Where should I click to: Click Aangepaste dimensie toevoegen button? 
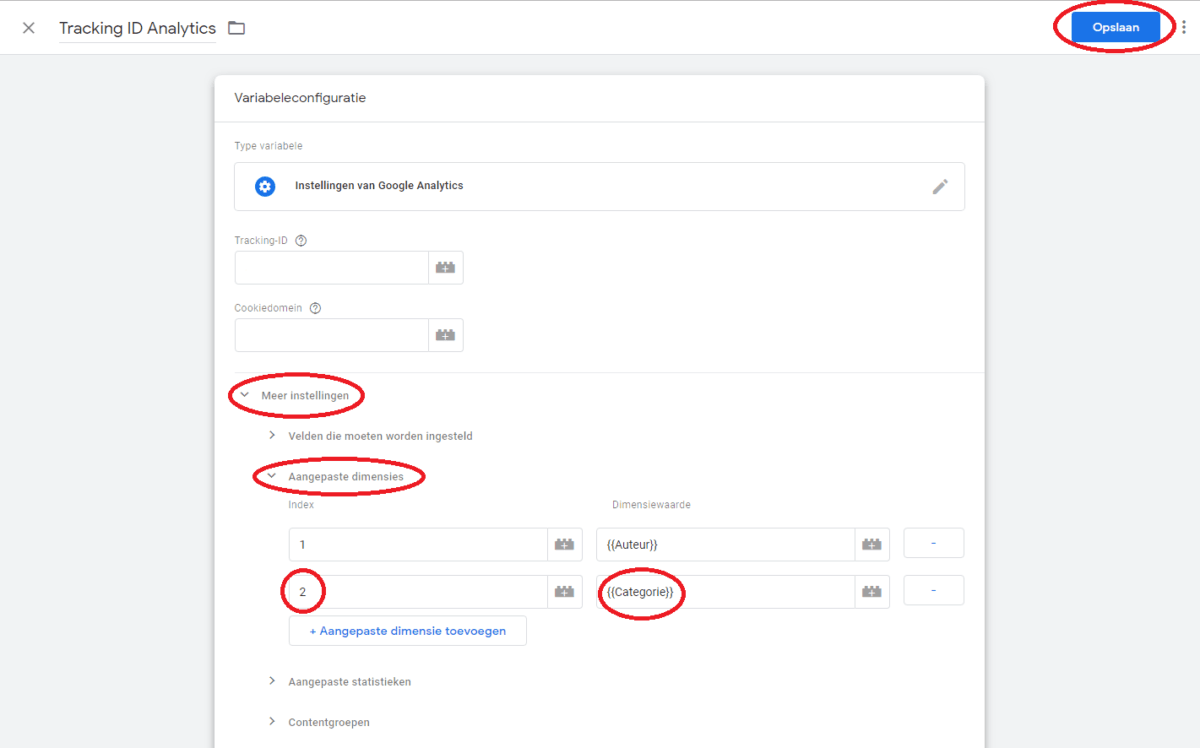tap(407, 631)
